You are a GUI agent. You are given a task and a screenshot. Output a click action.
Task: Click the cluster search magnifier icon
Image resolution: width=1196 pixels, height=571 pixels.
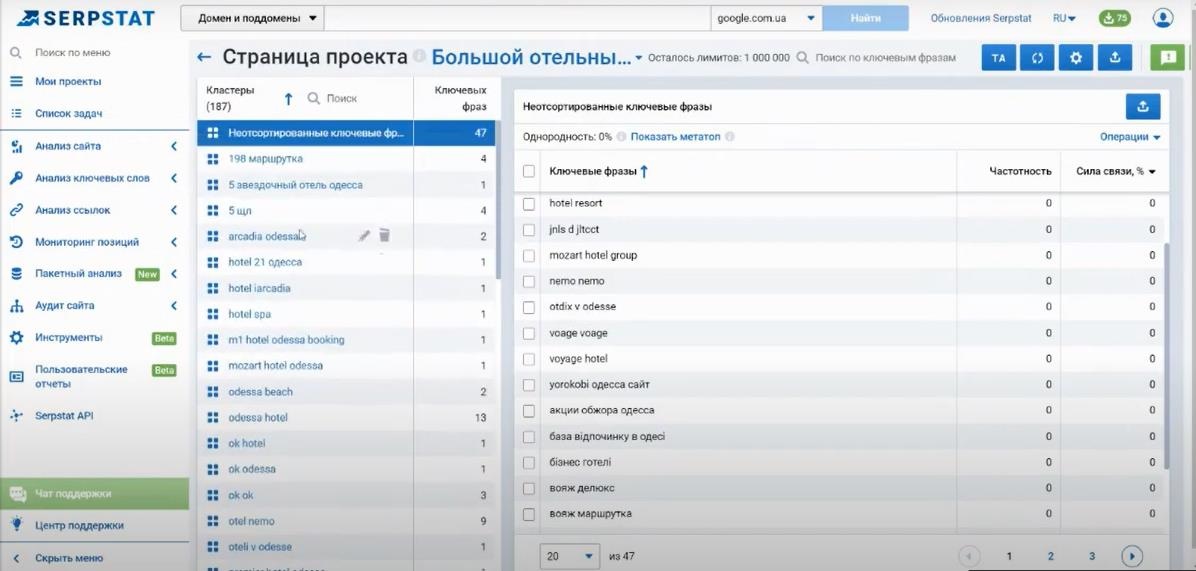click(x=313, y=98)
